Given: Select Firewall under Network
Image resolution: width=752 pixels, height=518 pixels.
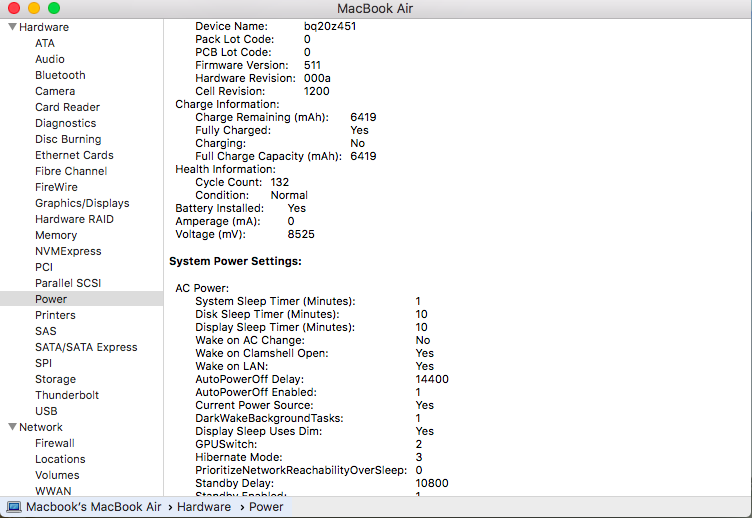Looking at the screenshot, I should (x=55, y=443).
